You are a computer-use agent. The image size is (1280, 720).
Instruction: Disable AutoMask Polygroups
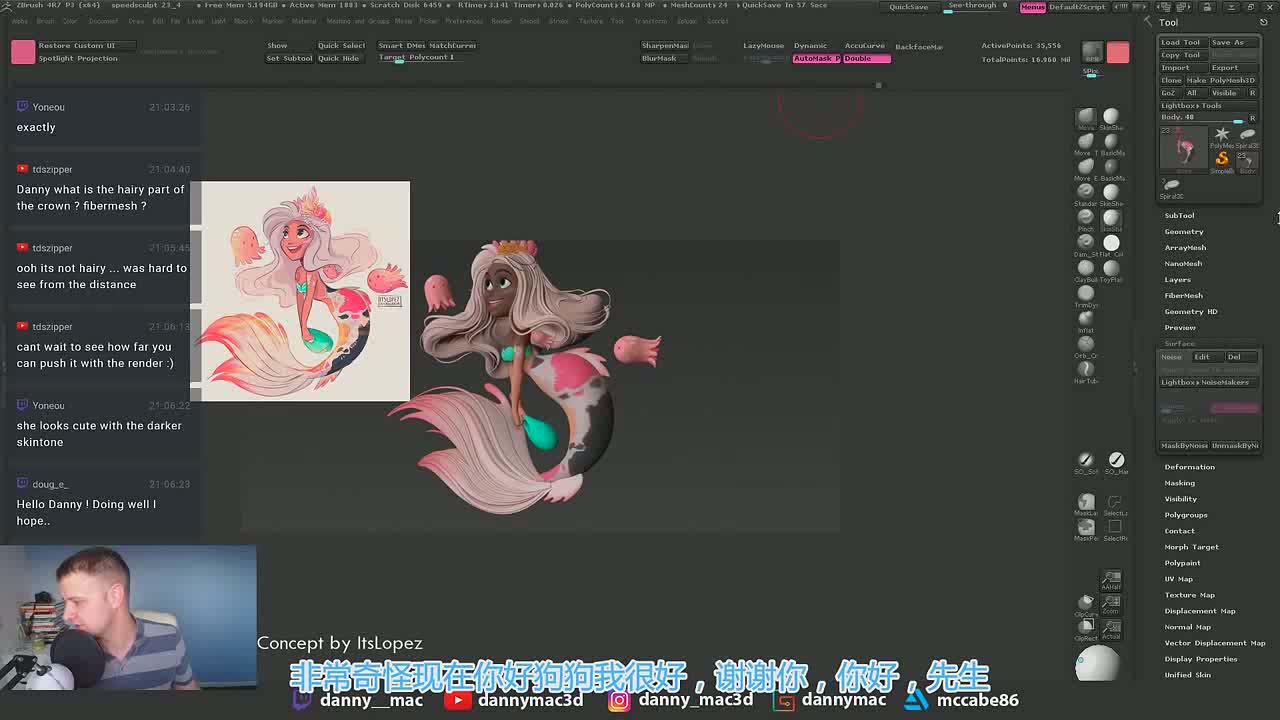(816, 59)
